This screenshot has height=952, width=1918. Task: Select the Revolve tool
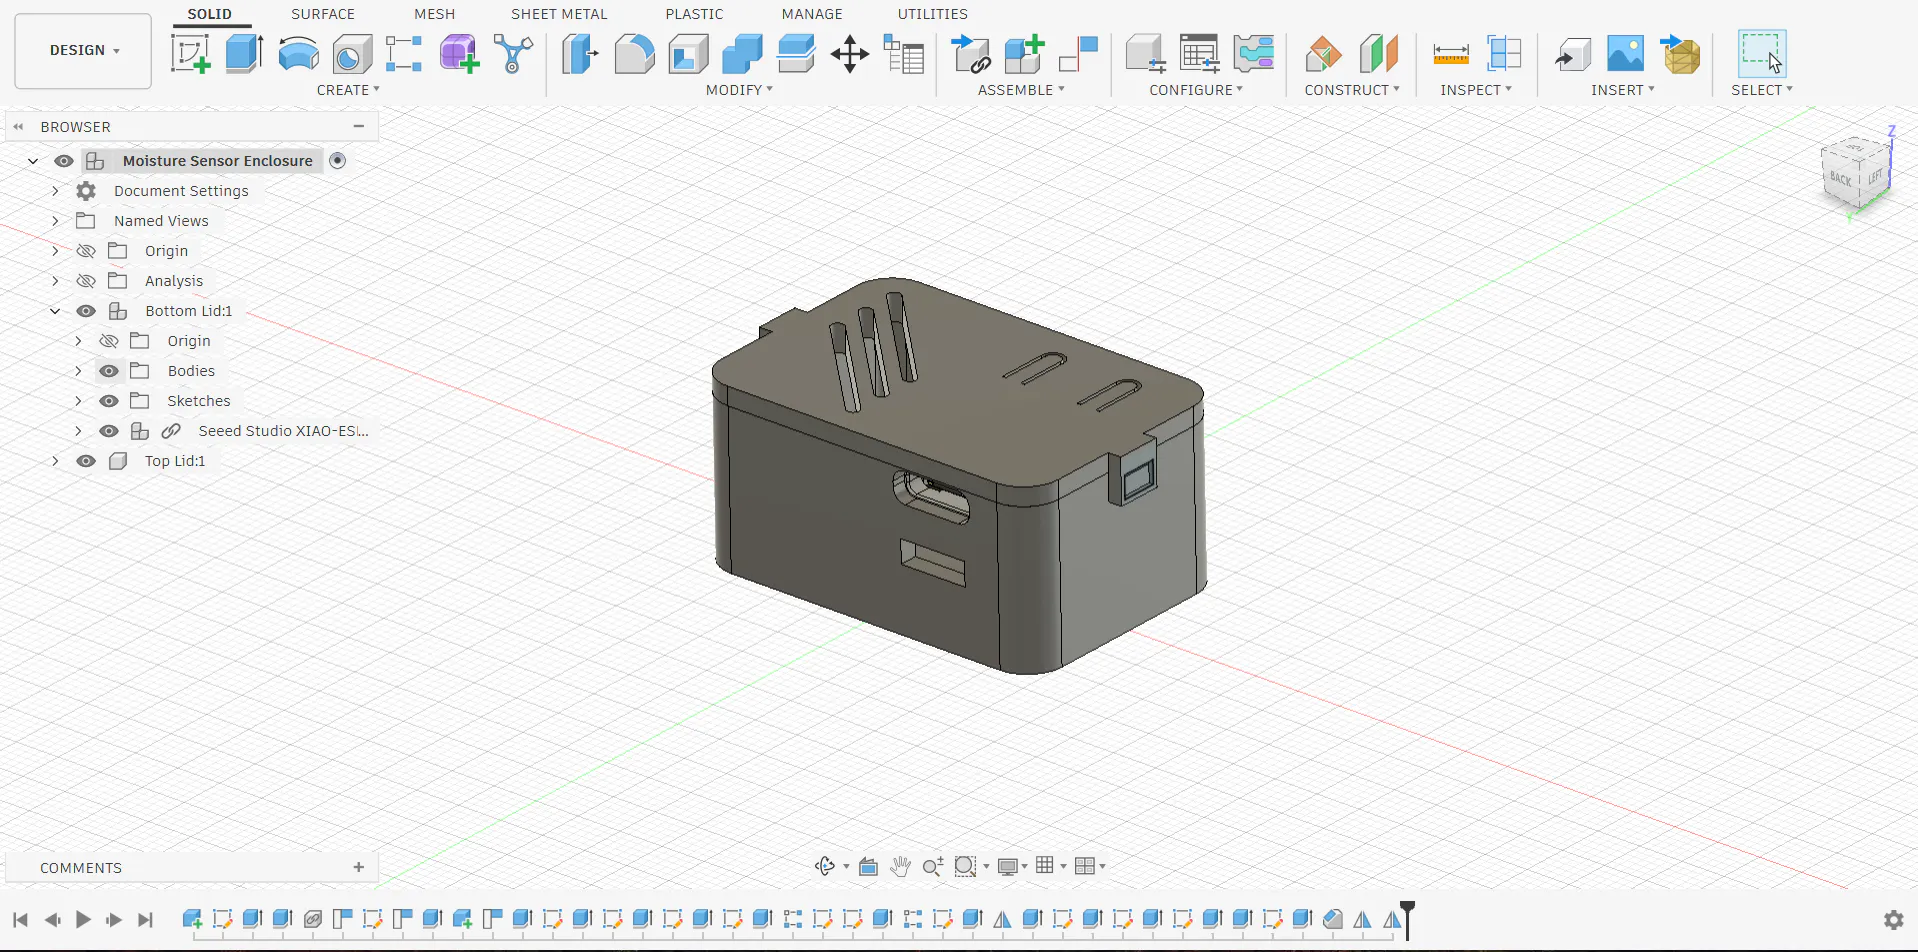[298, 54]
